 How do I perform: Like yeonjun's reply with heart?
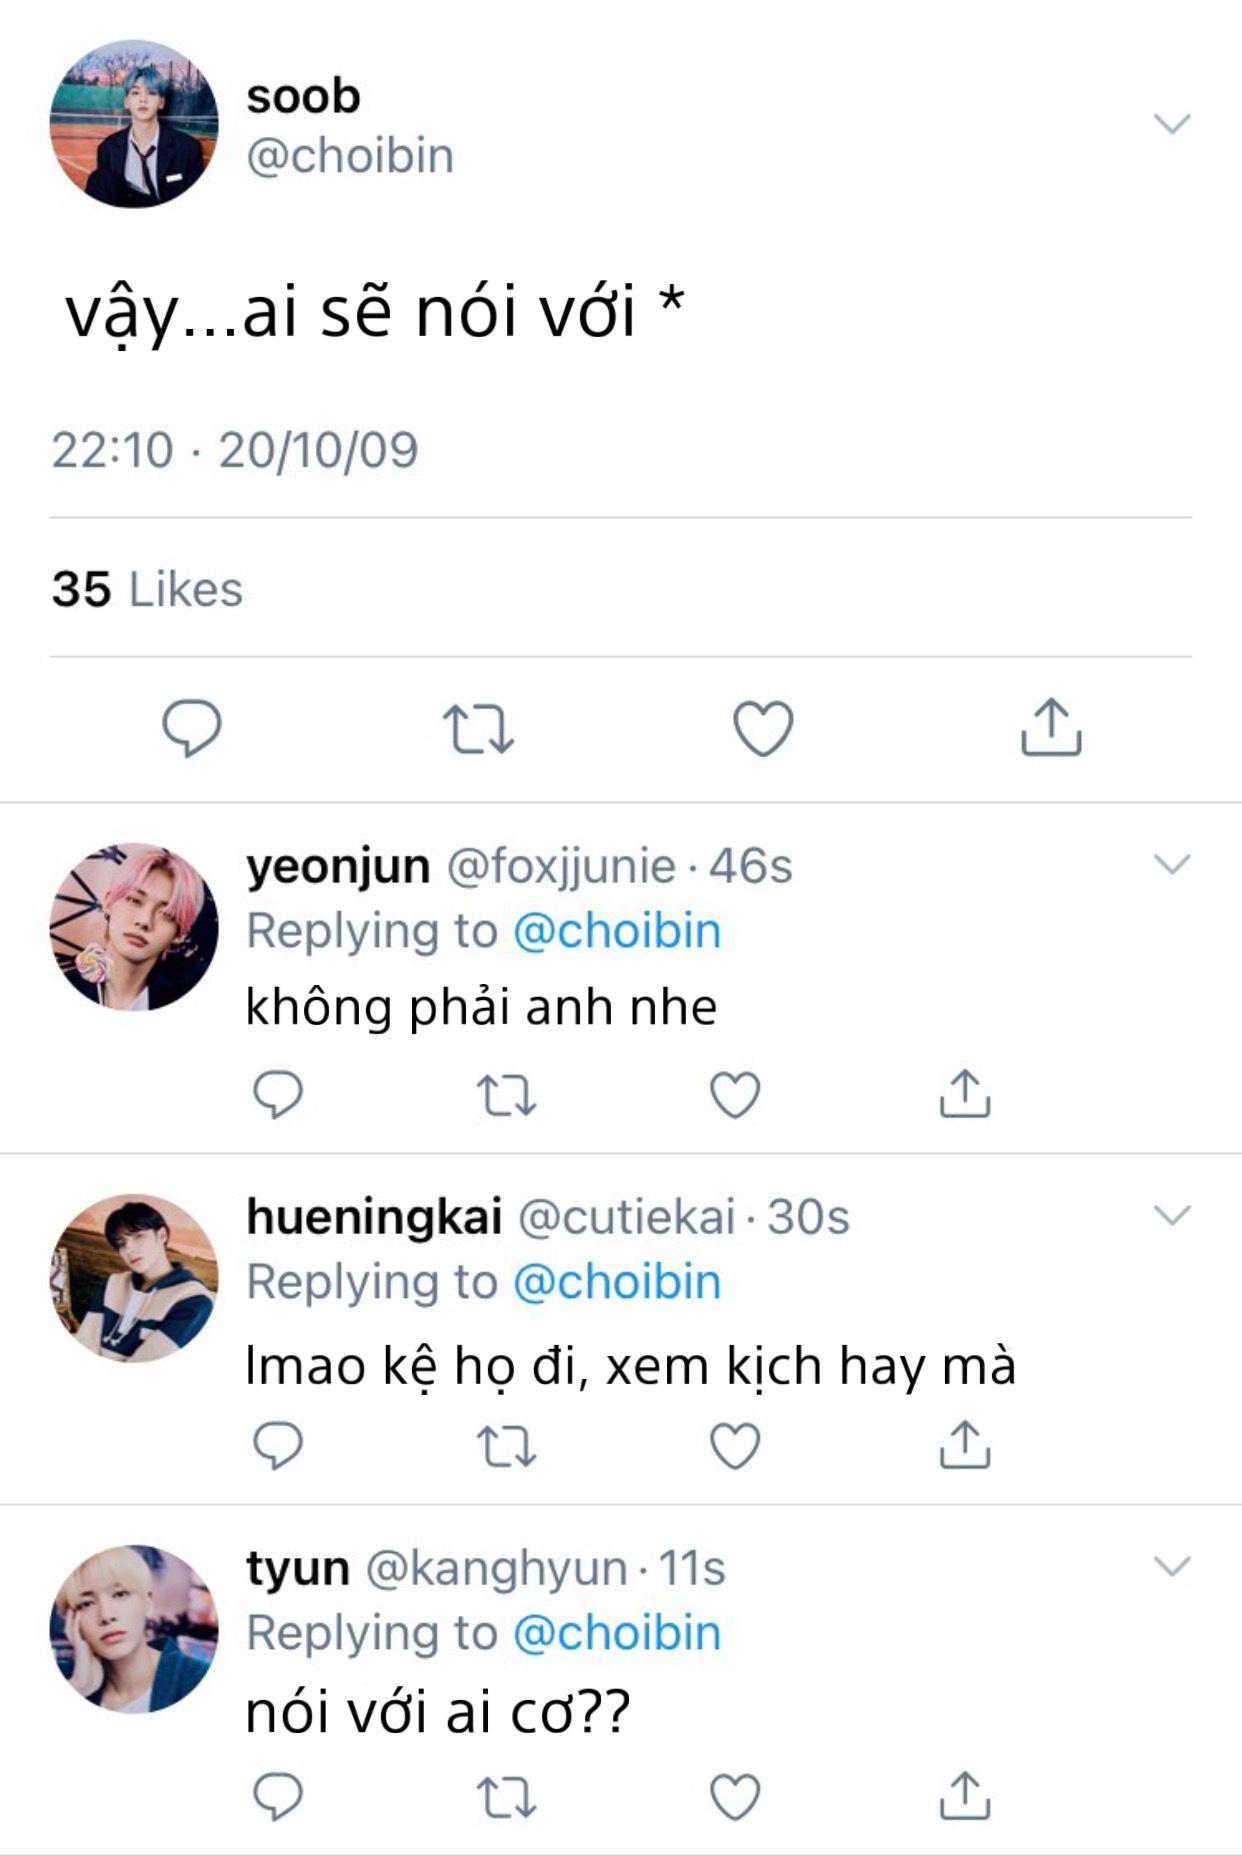(x=735, y=1095)
